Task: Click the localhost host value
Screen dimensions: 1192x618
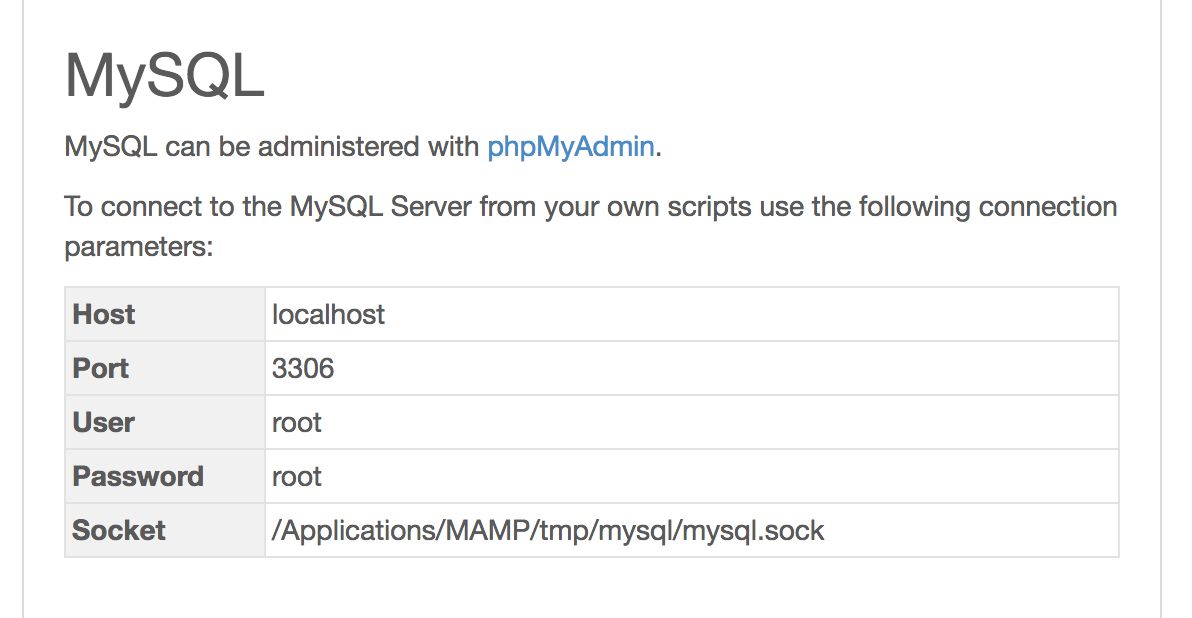Action: (x=328, y=314)
